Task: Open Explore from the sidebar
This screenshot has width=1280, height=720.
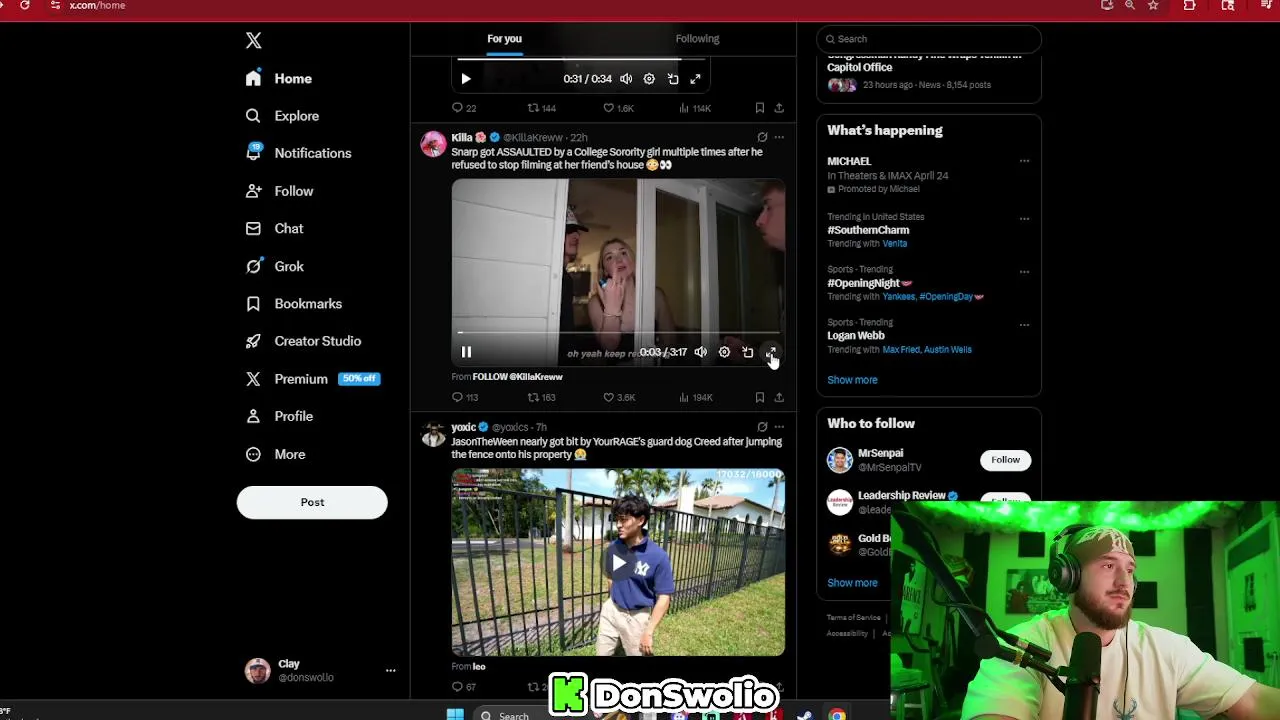Action: 282,116
